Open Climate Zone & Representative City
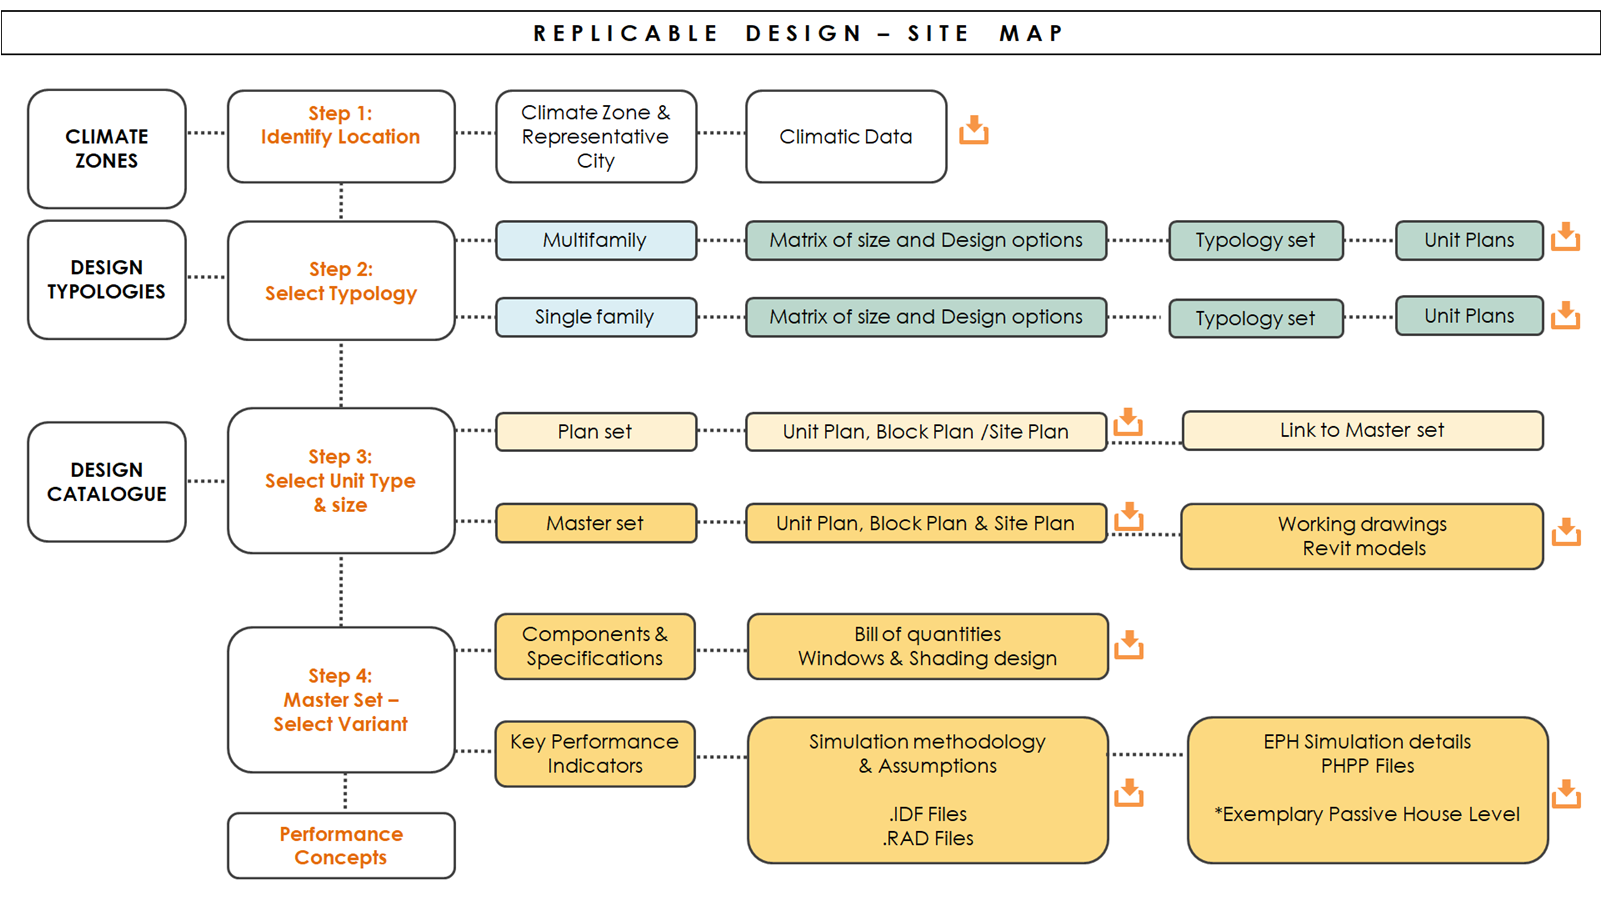Image resolution: width=1602 pixels, height=902 pixels. [x=596, y=136]
